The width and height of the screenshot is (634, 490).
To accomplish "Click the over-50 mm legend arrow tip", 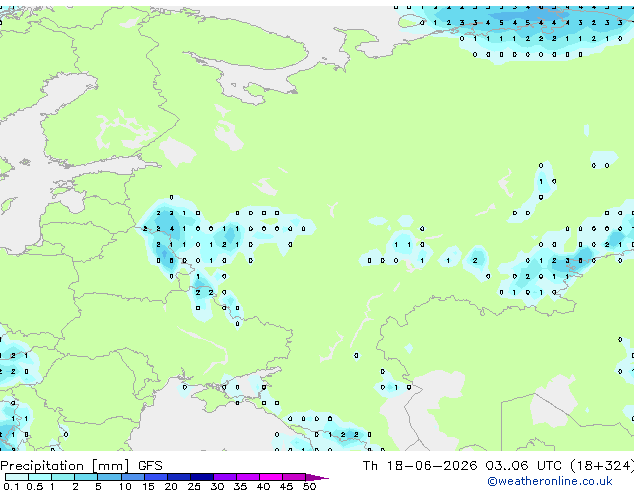I will (317, 478).
